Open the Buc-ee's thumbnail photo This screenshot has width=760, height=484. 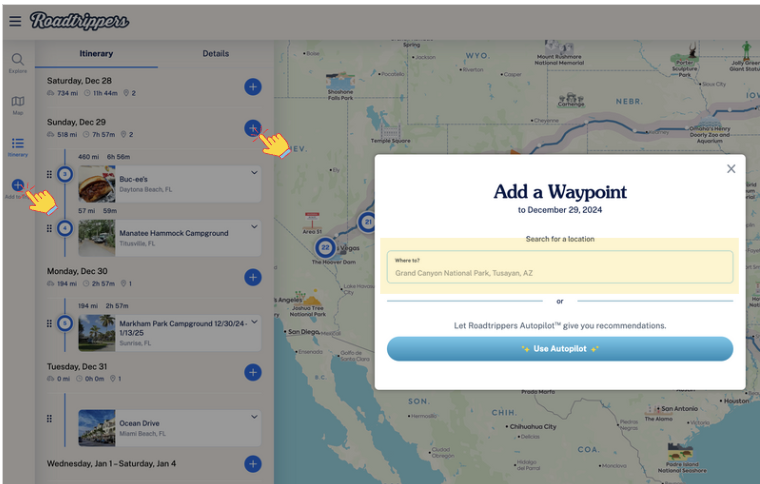[97, 184]
